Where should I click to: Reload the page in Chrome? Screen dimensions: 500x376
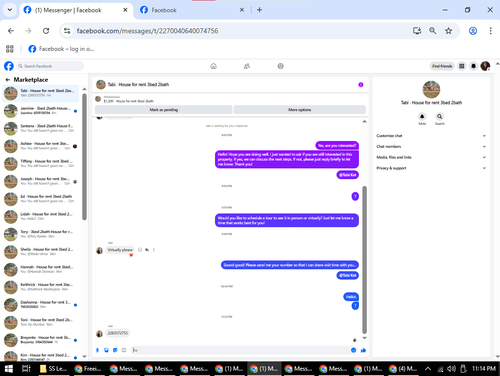(46, 31)
